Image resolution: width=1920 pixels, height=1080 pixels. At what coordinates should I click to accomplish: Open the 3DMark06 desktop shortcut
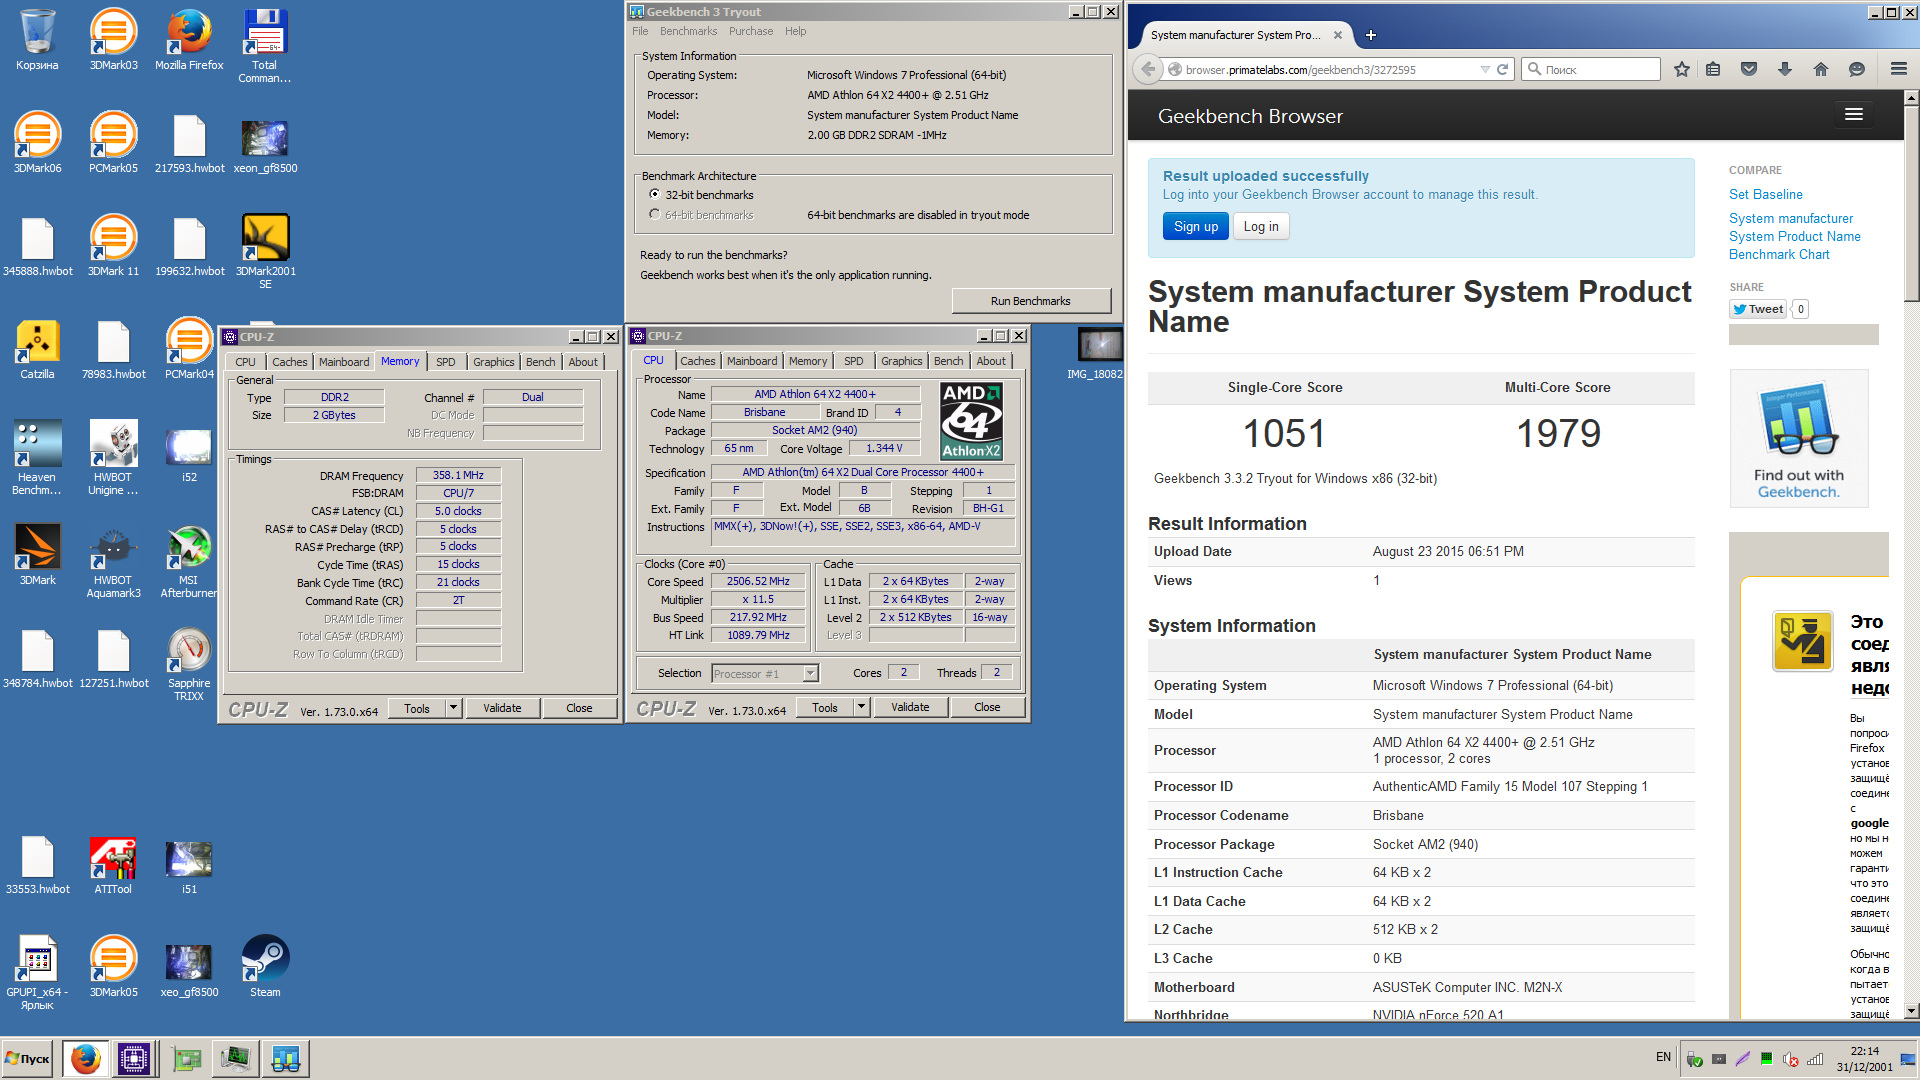click(37, 143)
